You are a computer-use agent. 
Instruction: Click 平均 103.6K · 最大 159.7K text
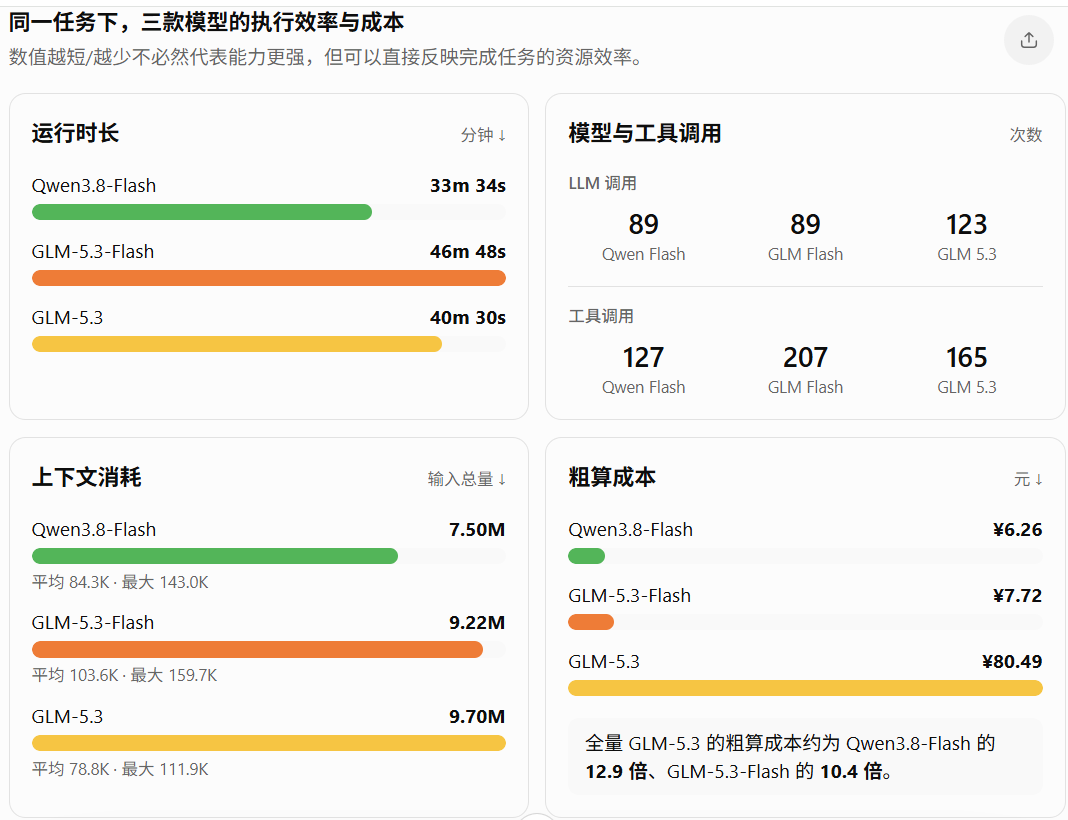[125, 676]
